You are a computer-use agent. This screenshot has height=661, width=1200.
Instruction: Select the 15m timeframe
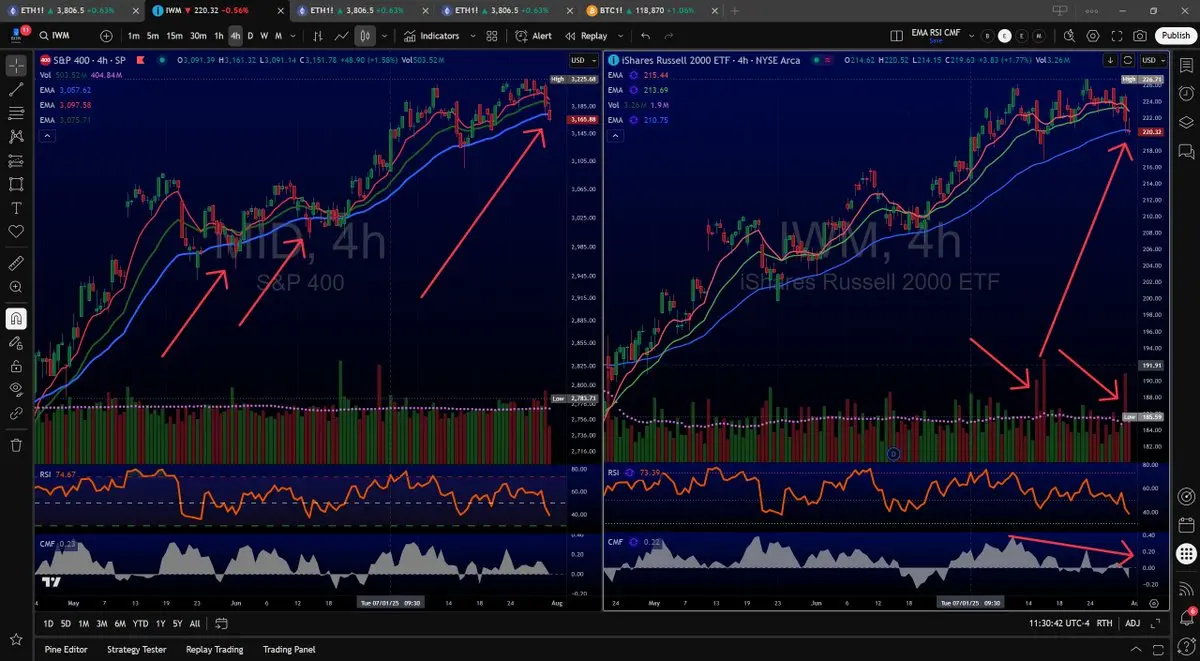coord(174,36)
